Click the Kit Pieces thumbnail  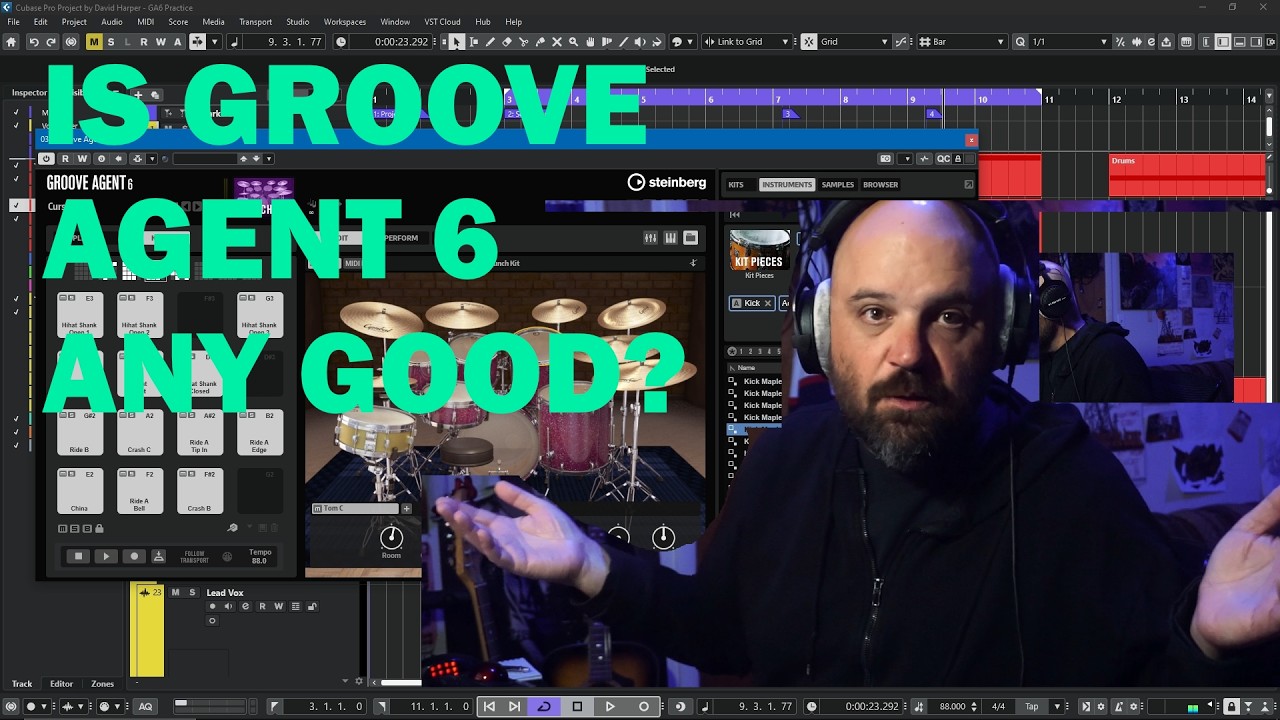click(x=760, y=250)
